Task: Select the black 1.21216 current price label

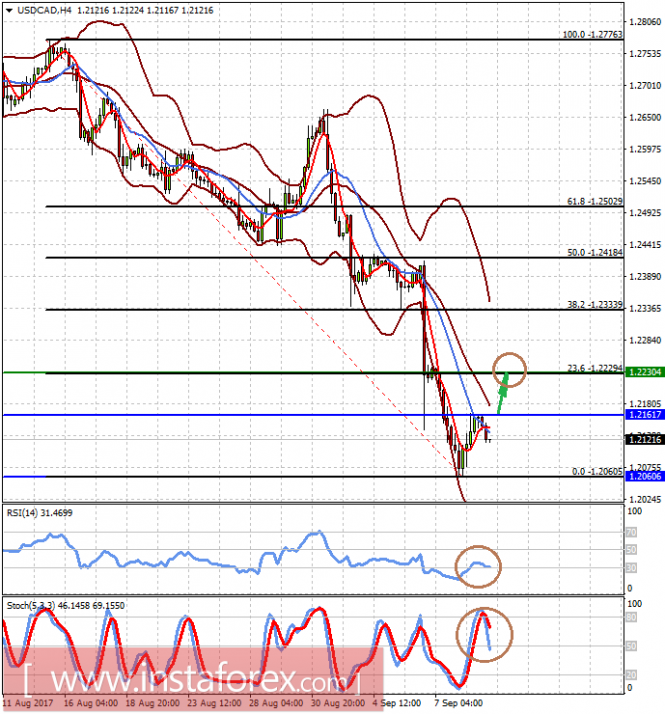Action: click(645, 439)
